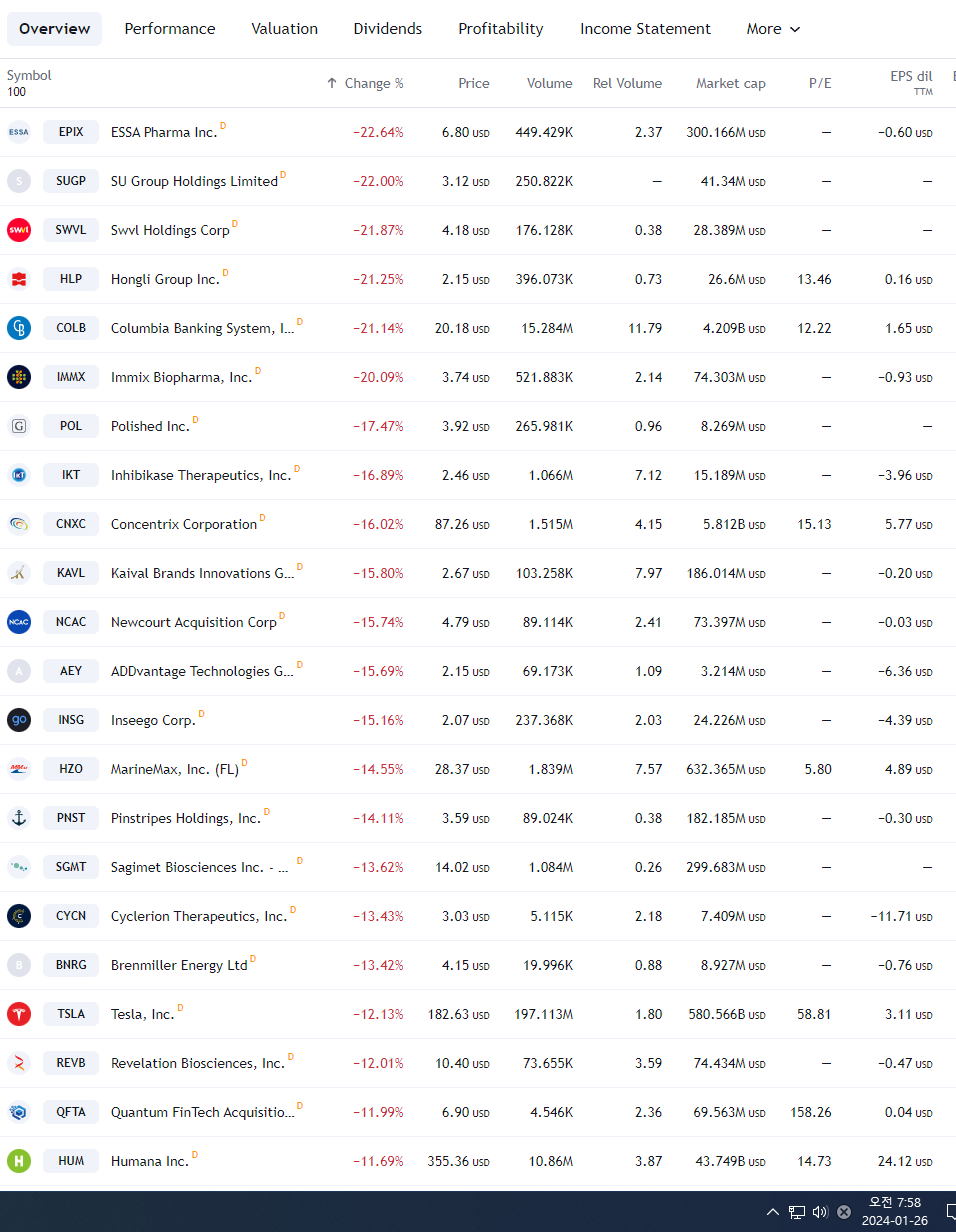Open the COLB ticker symbol
The image size is (956, 1232).
(71, 328)
